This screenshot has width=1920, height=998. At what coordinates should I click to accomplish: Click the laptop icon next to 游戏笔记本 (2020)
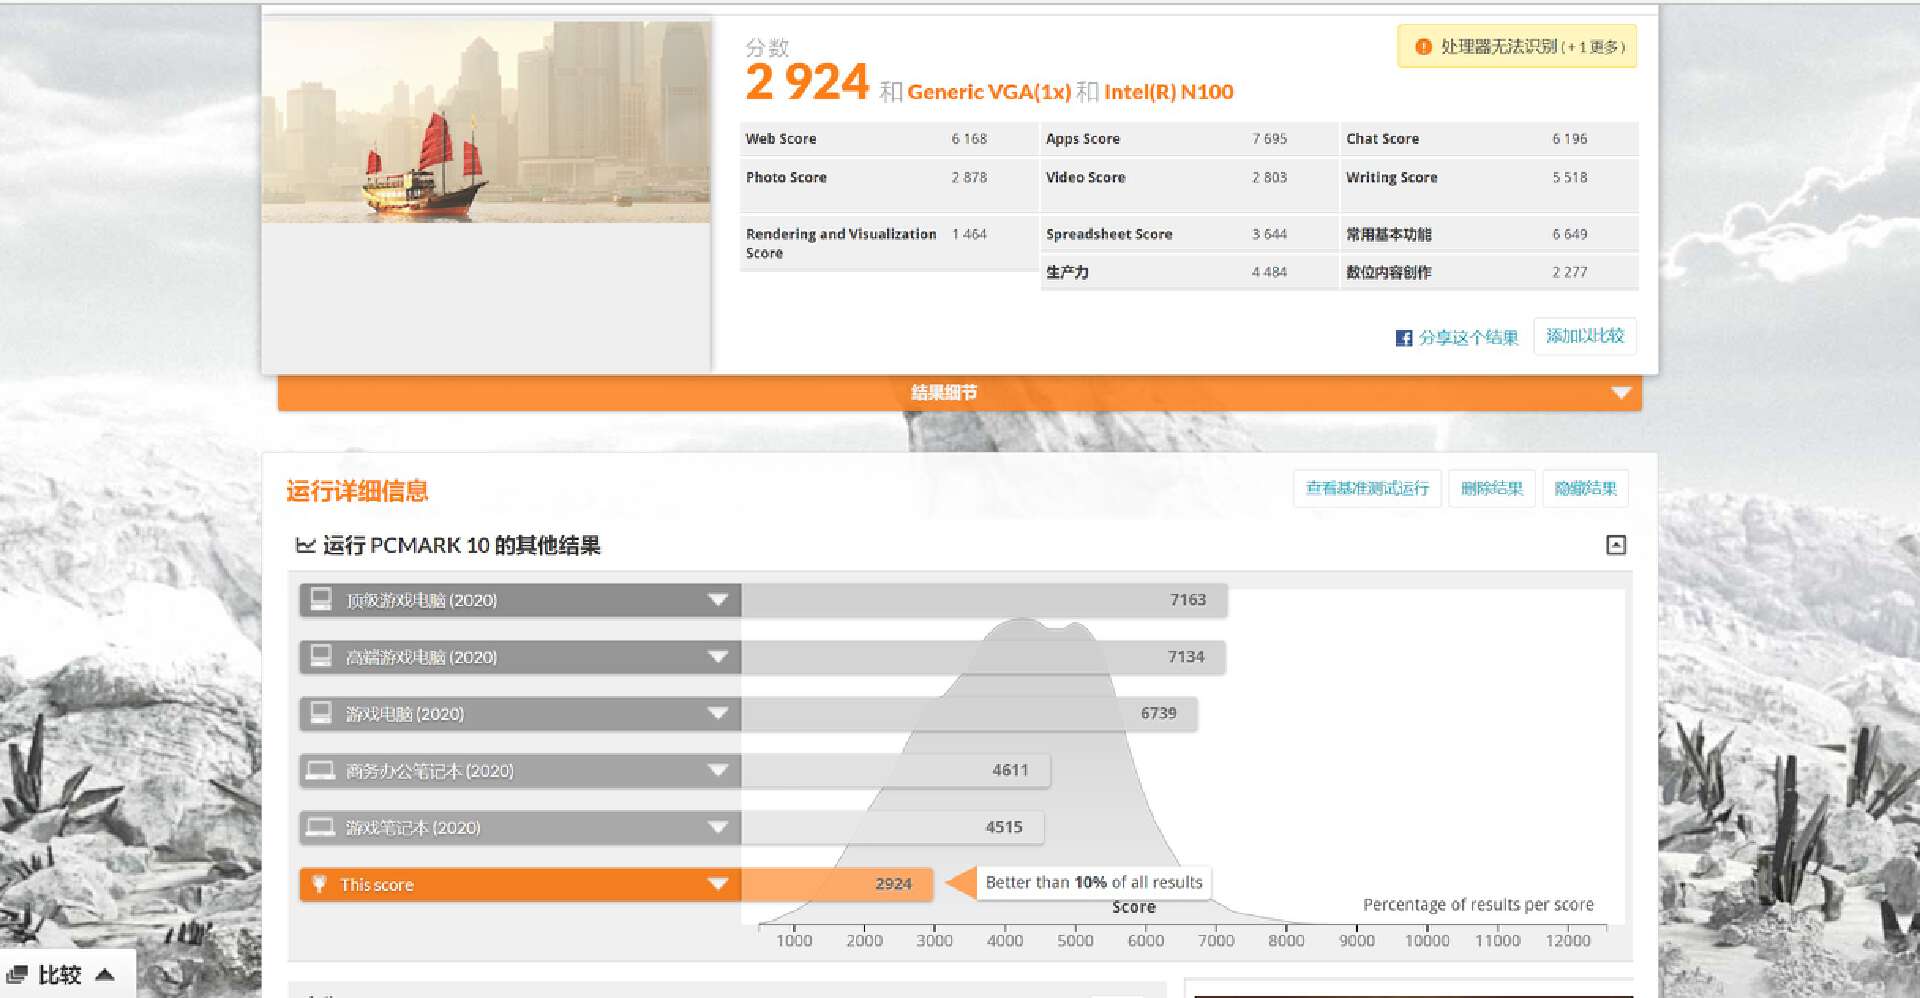(x=320, y=827)
